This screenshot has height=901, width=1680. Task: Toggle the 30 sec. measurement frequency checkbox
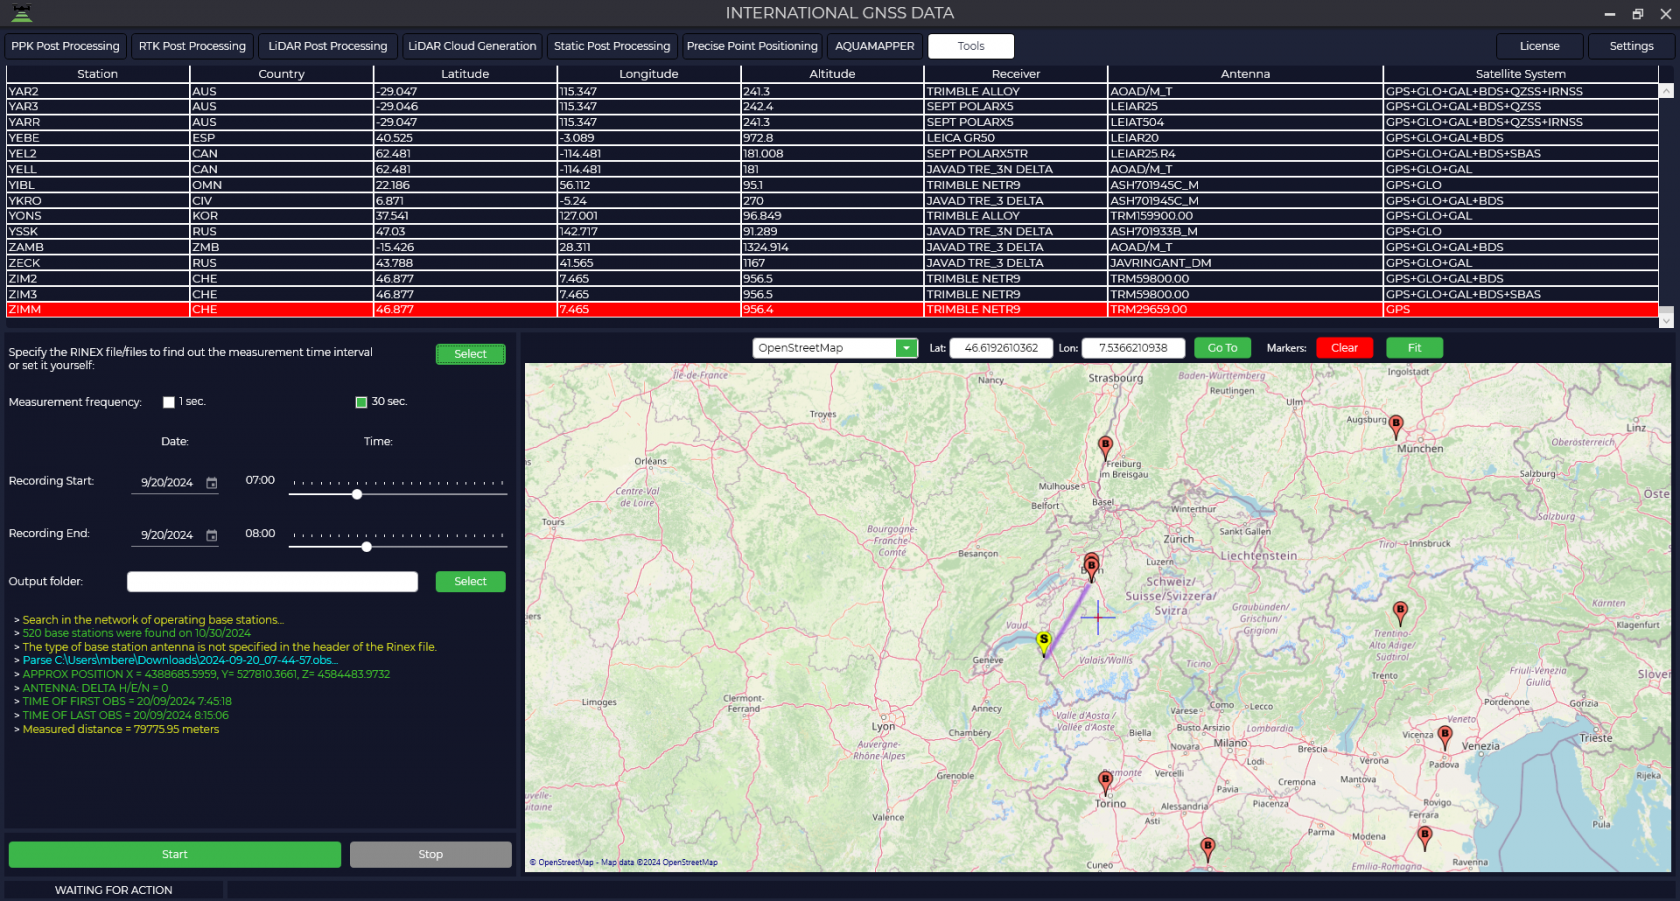coord(362,402)
